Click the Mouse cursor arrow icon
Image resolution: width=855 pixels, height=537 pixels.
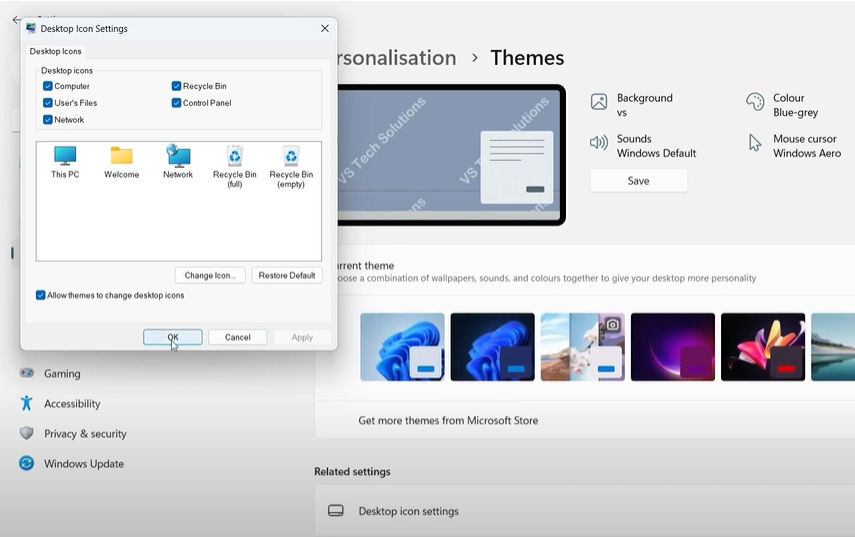pos(755,143)
